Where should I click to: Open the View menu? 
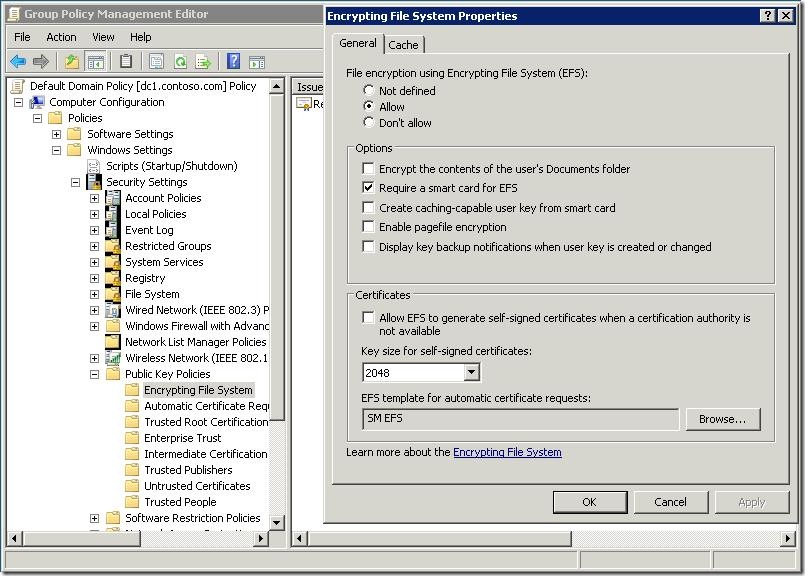click(x=103, y=37)
